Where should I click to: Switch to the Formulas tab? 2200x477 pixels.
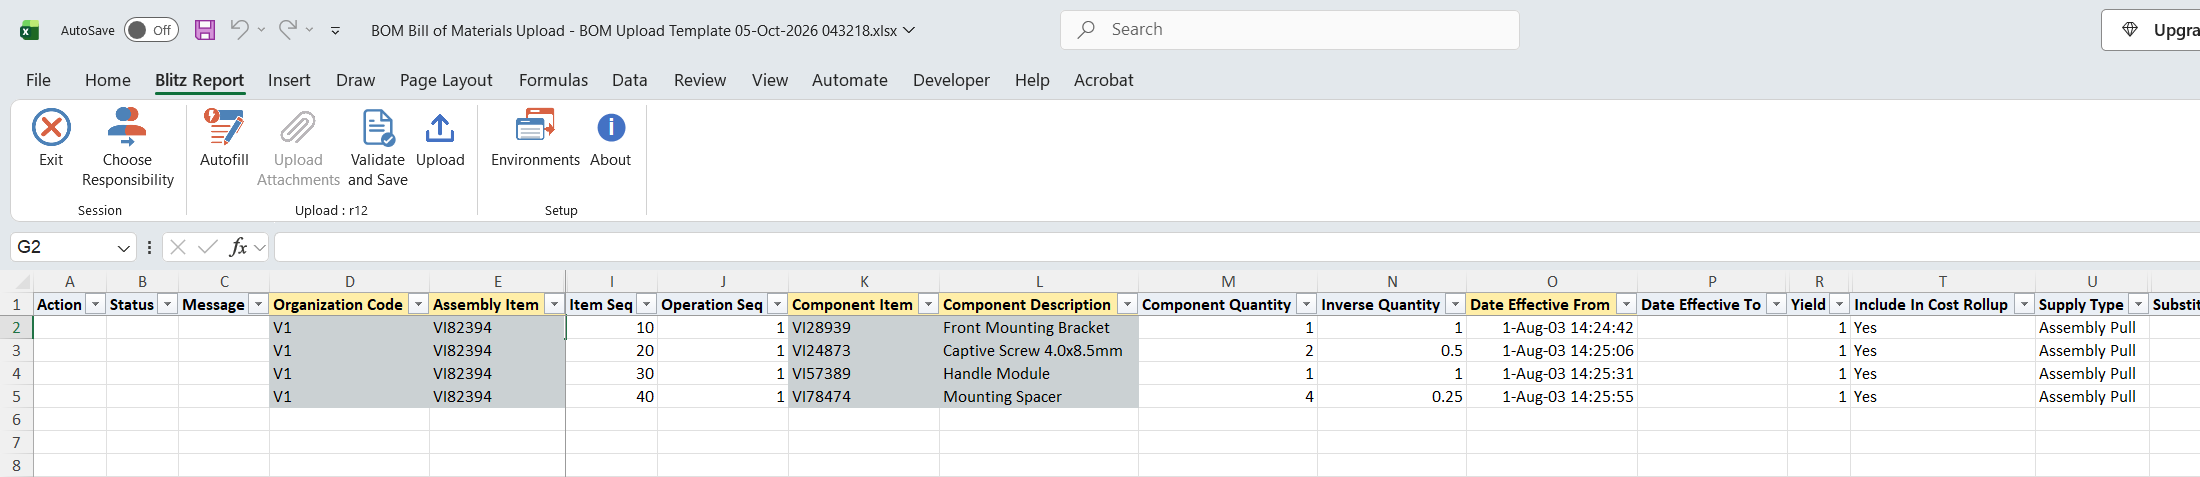pos(553,80)
